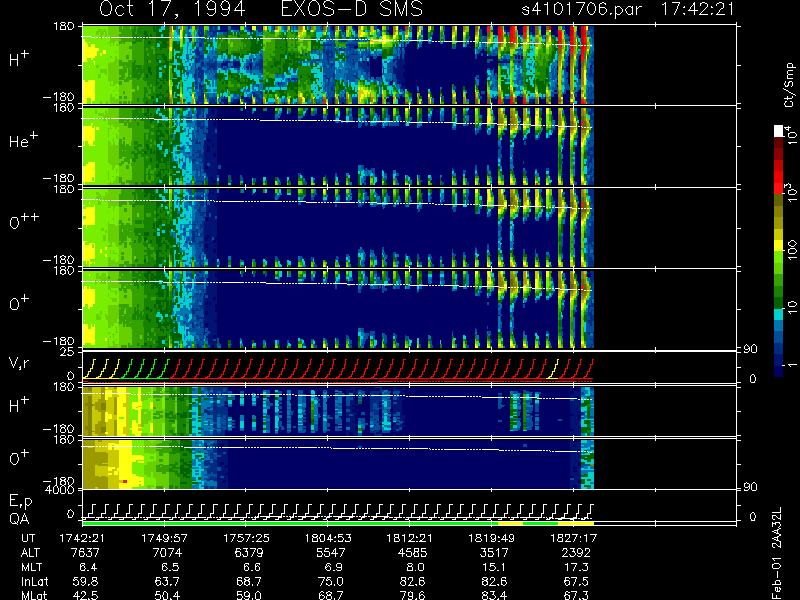Click the vertical "Feb-01 2AA32L" stamp text
Screen dimensions: 800x600
[777, 554]
